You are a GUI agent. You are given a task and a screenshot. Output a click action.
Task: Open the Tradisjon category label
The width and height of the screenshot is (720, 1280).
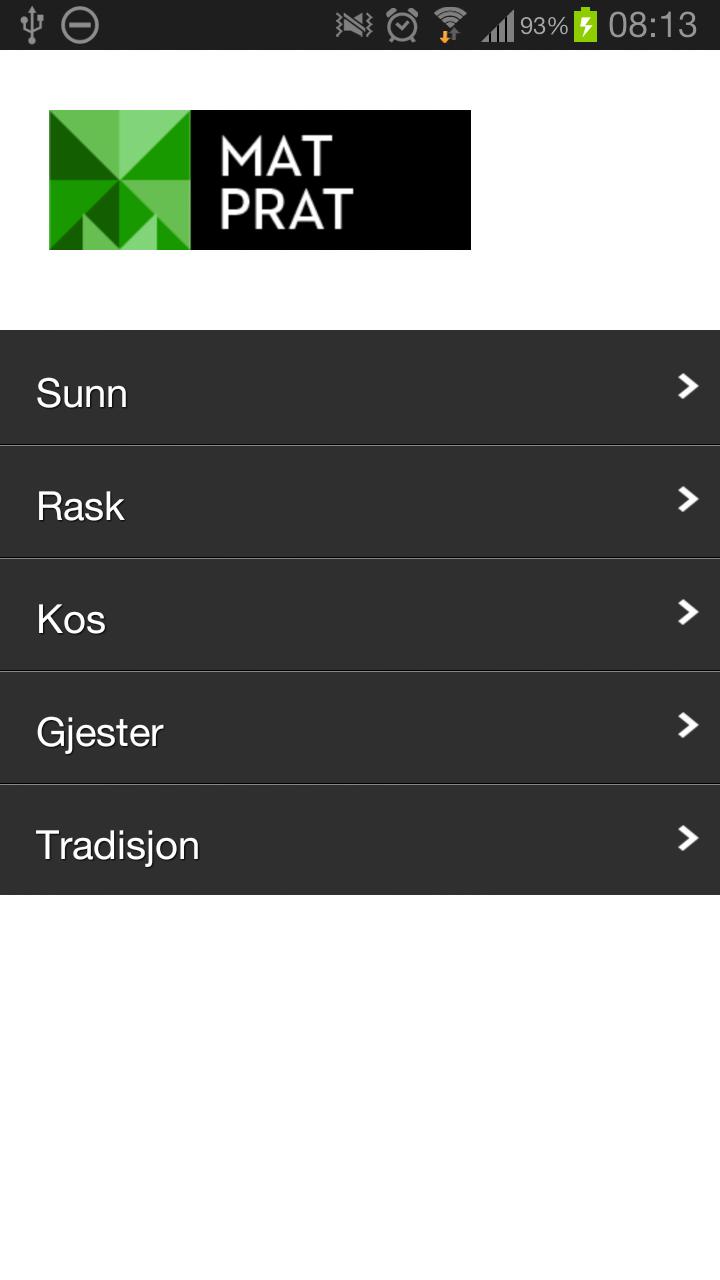tap(118, 845)
